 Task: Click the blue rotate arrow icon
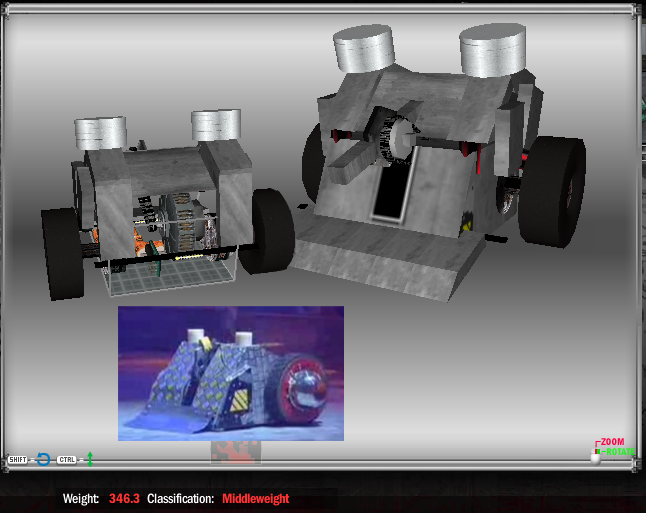tap(43, 459)
